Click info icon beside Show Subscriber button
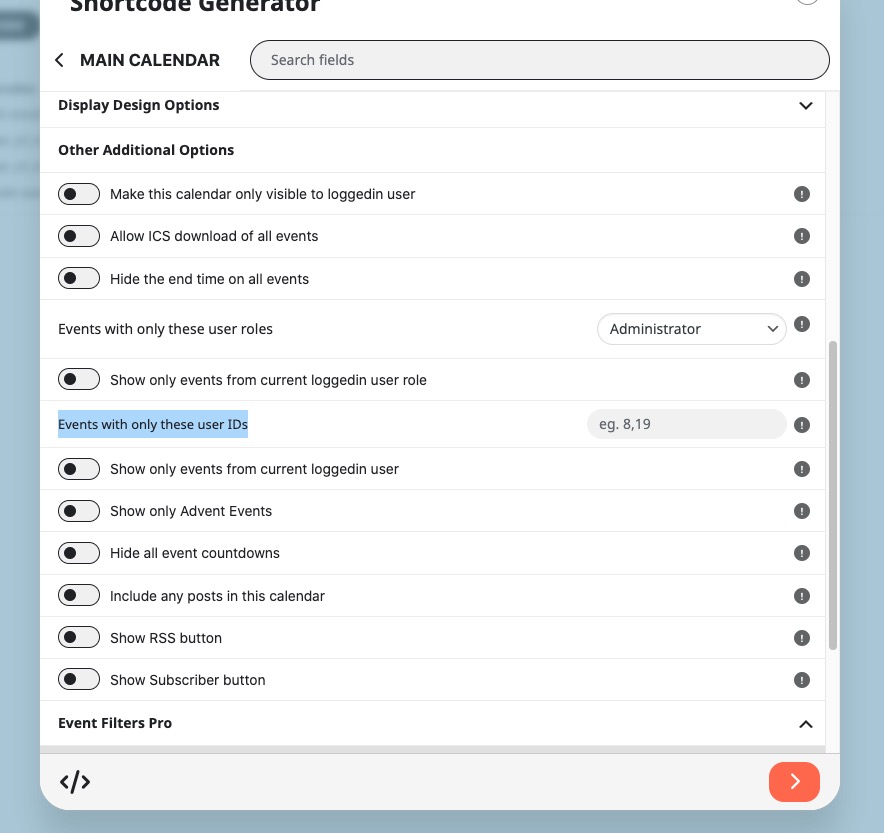 tap(802, 680)
